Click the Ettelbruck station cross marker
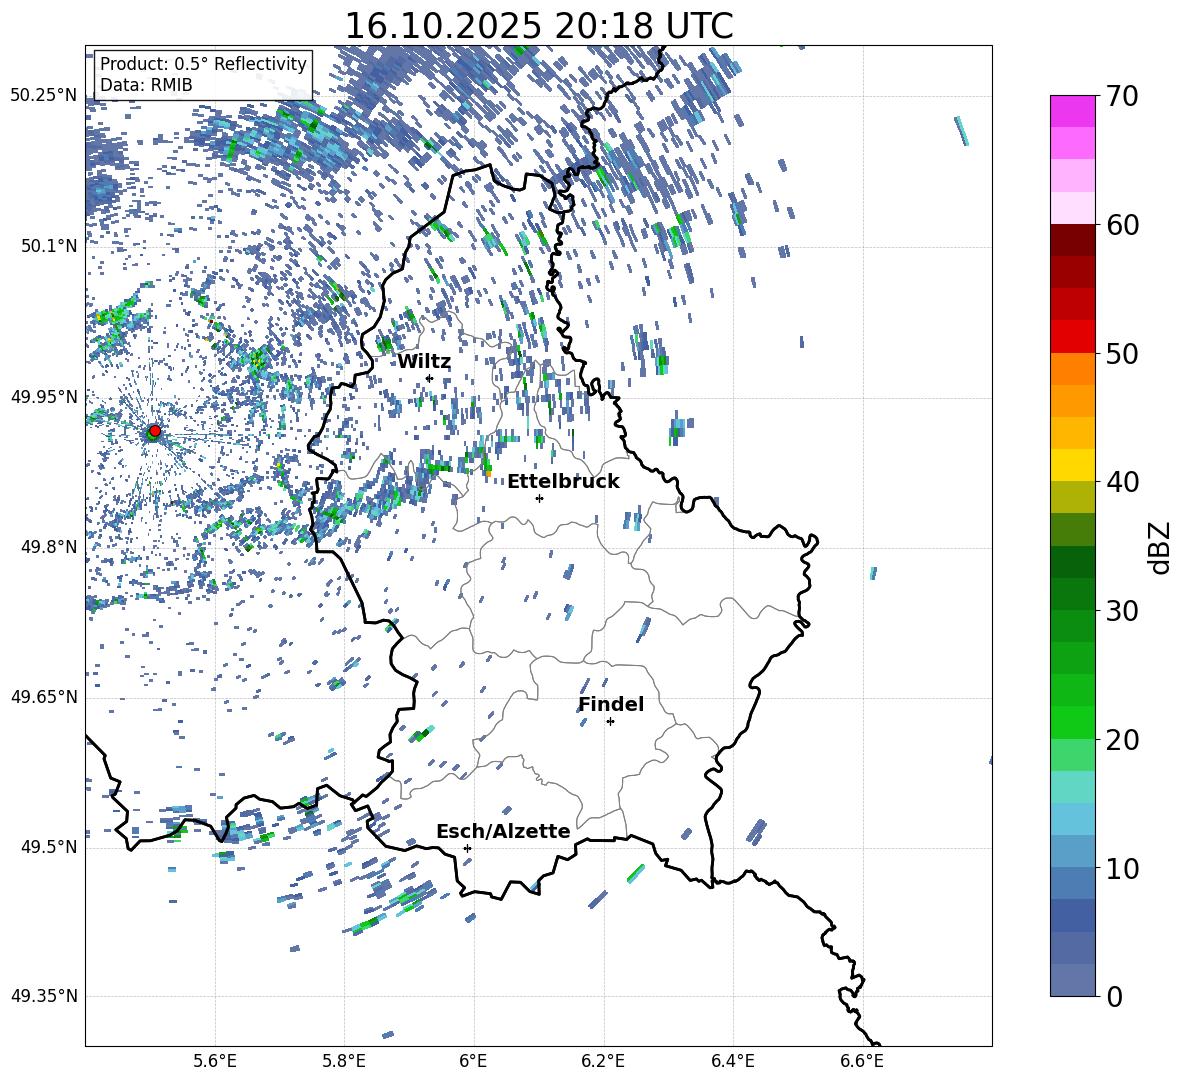Screen dimensions: 1184x1081 539,498
